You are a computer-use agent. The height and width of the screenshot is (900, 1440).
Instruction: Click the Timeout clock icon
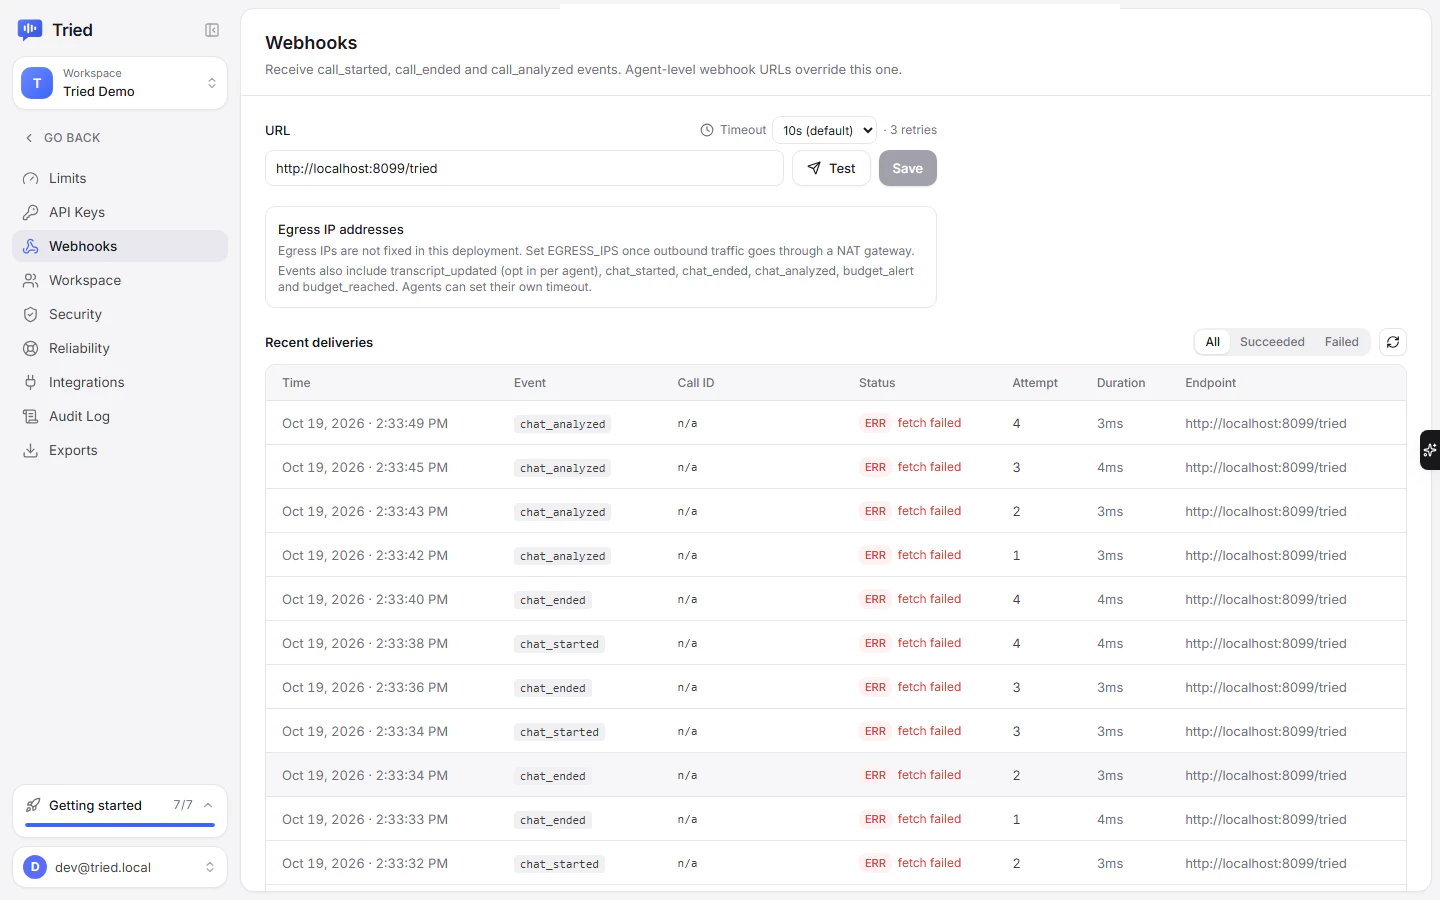click(707, 130)
